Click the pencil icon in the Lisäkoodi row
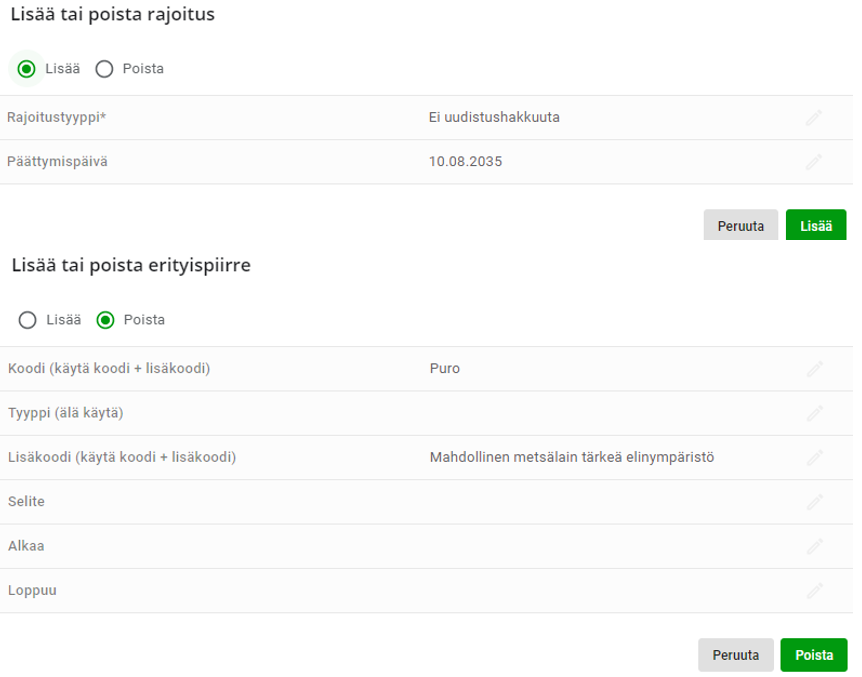Image resolution: width=862 pixels, height=677 pixels. pyautogui.click(x=815, y=458)
